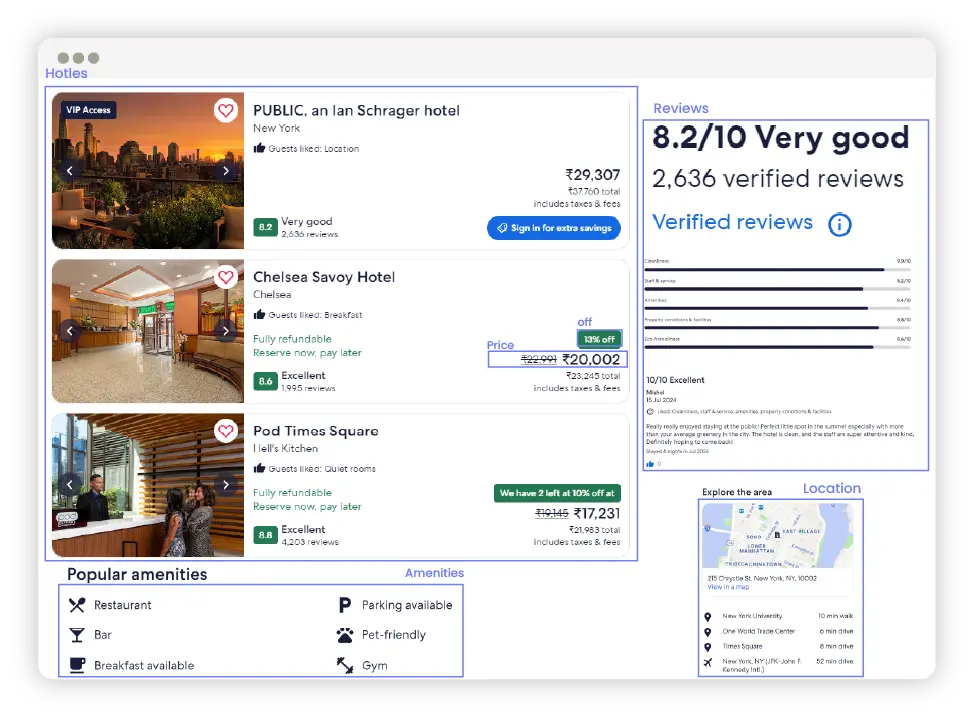Click the Gym dumbbell icon
The width and height of the screenshot is (974, 717).
(x=345, y=665)
